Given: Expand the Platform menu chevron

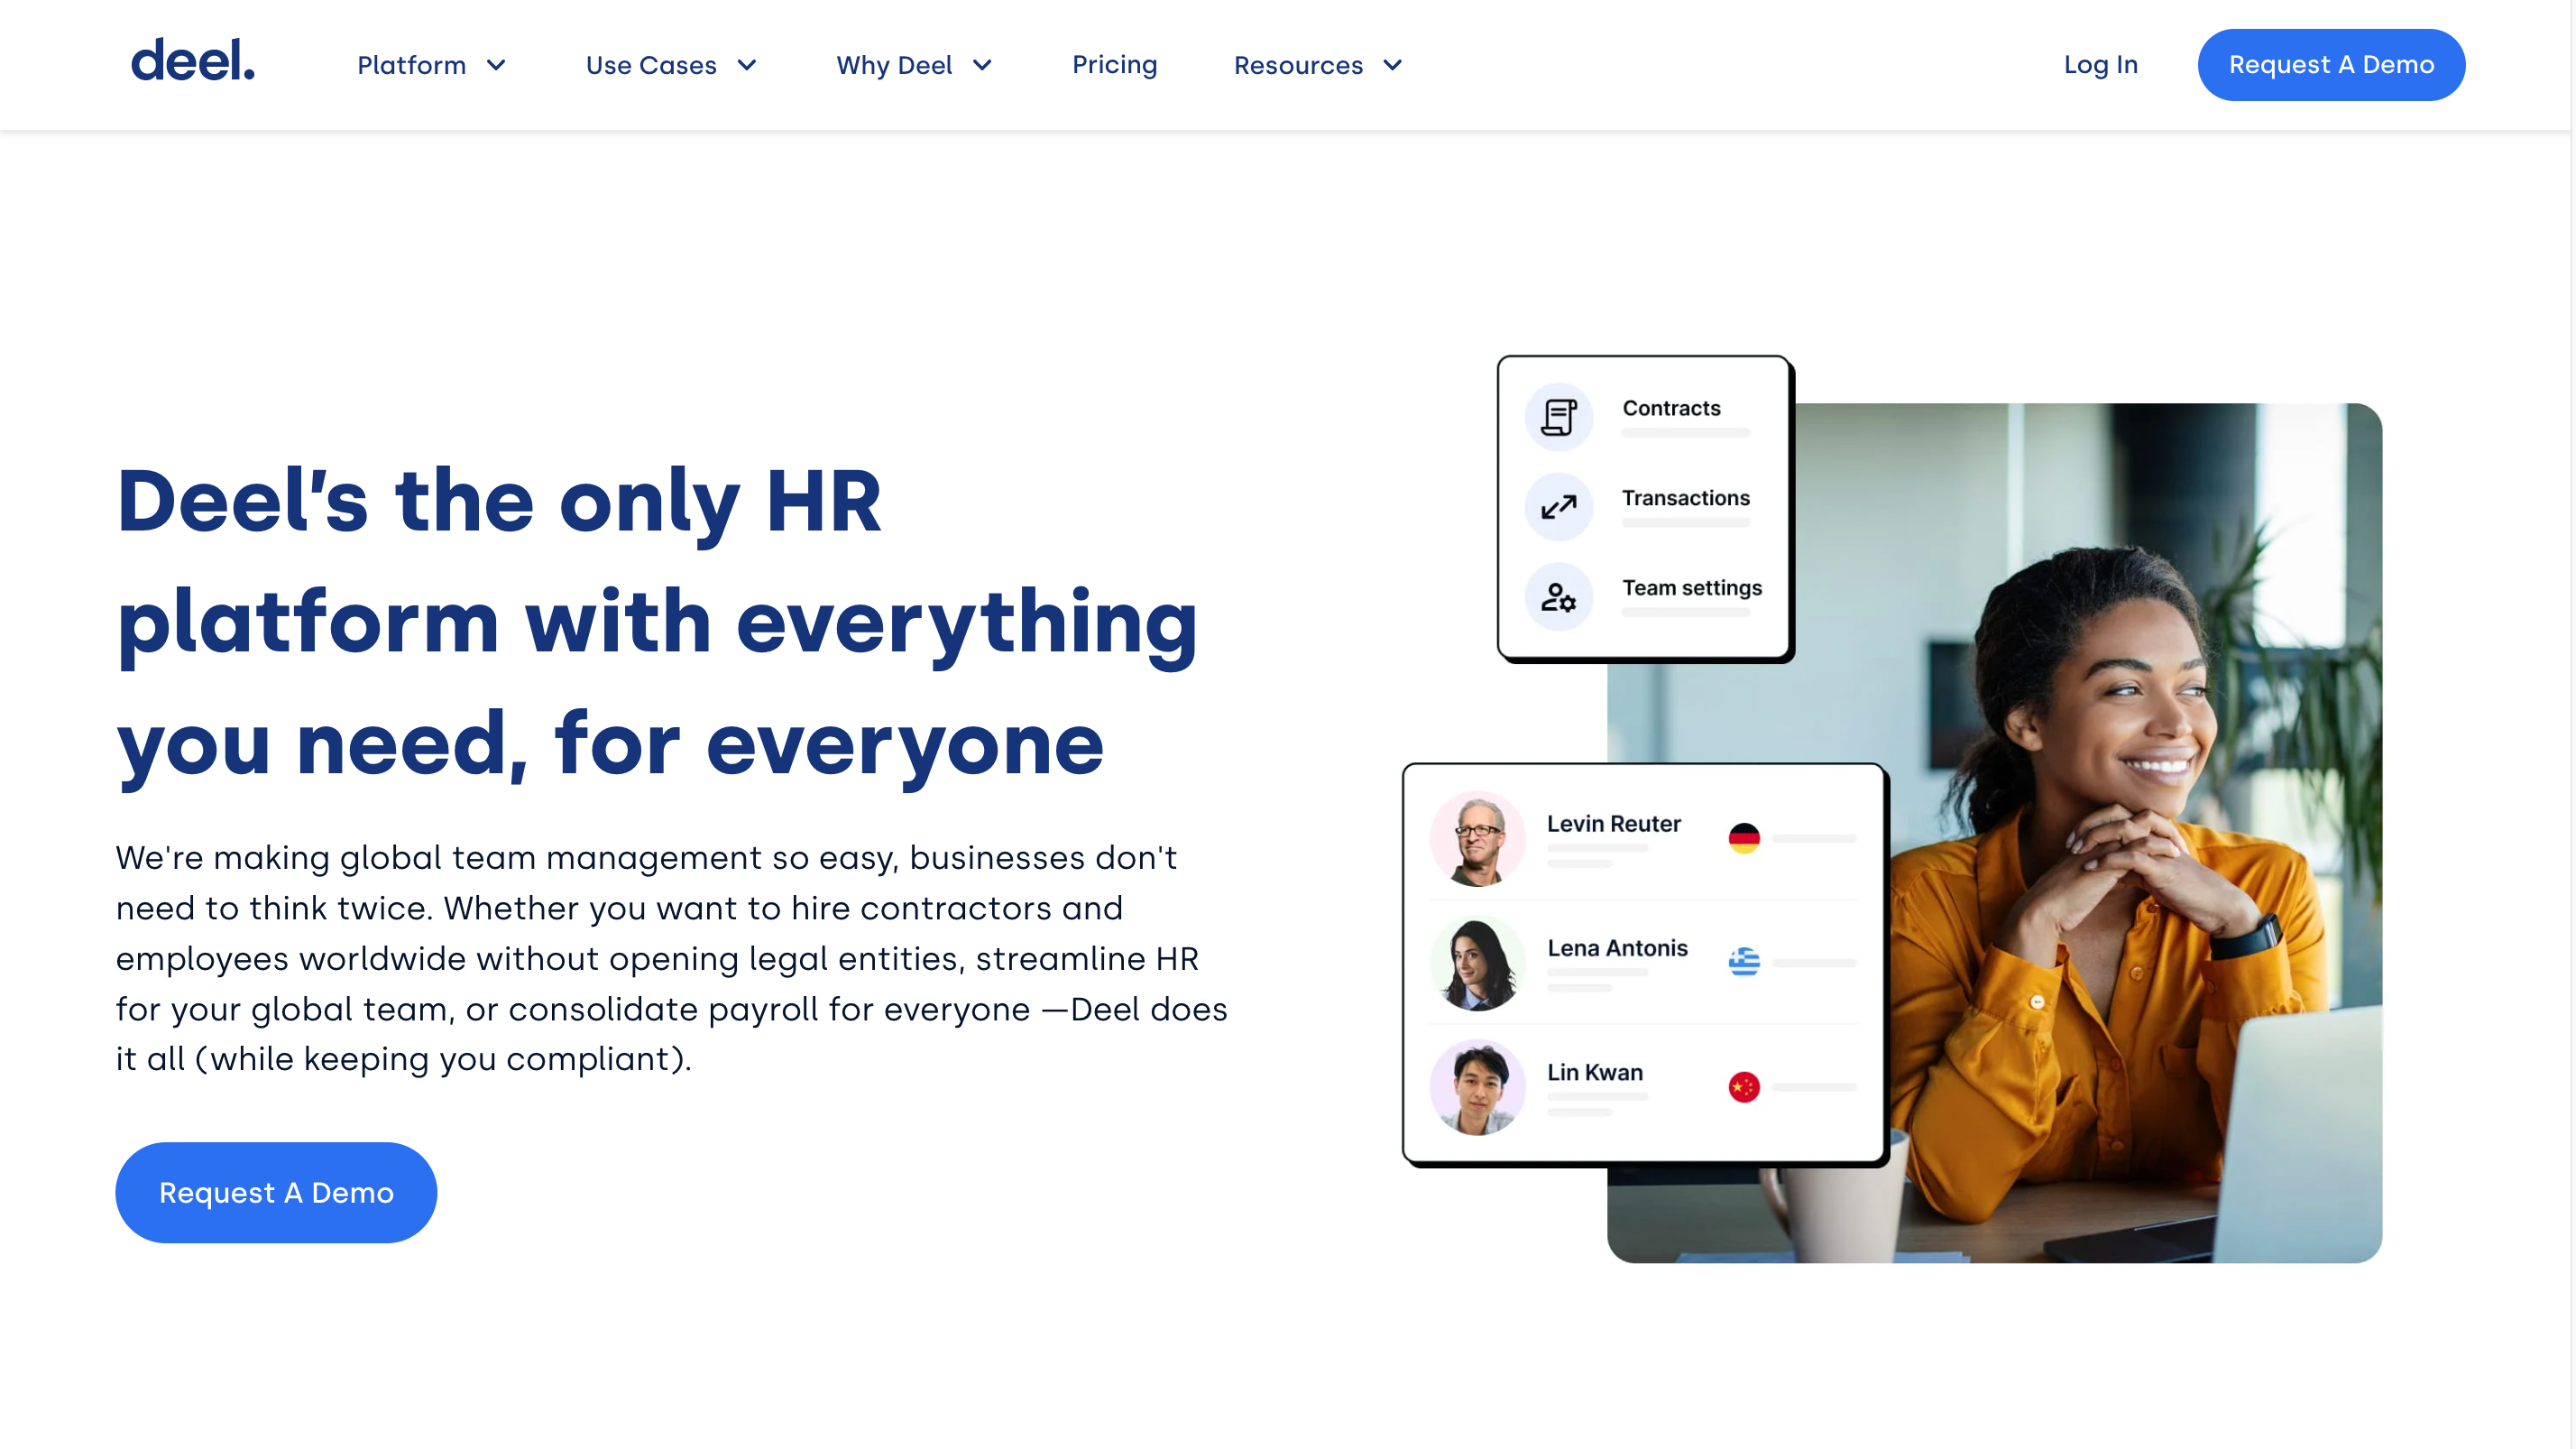Looking at the screenshot, I should (x=496, y=65).
